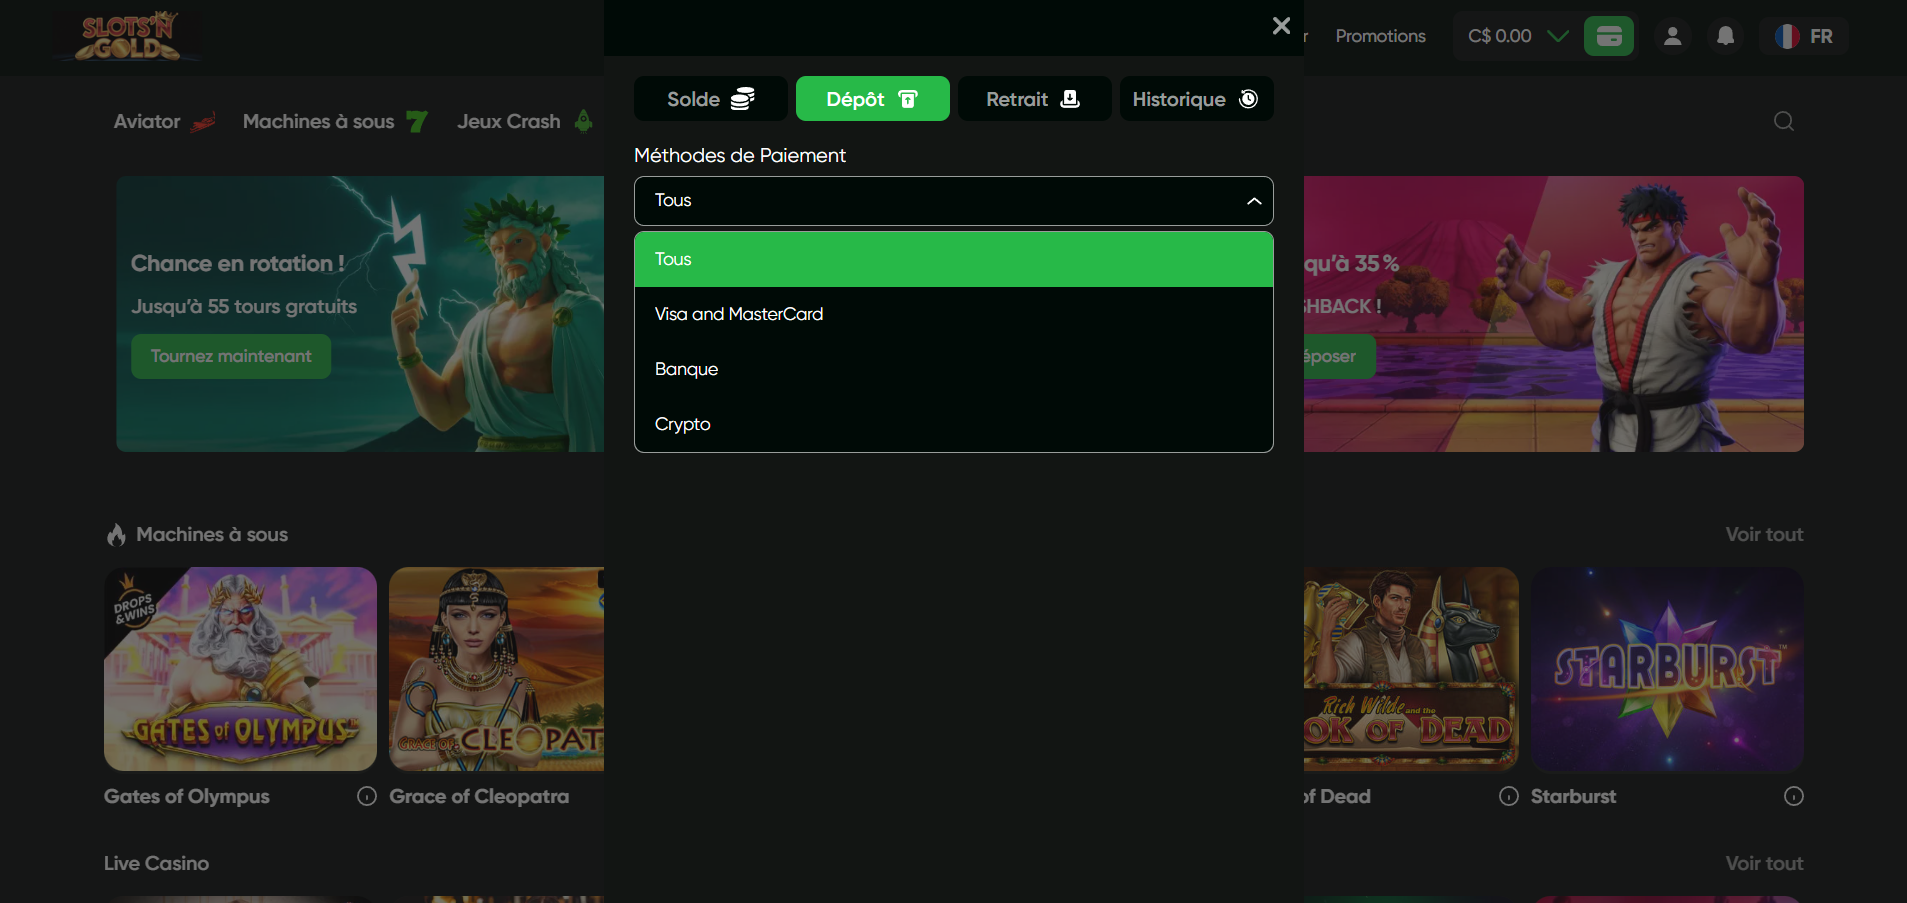Choose Crypto payment method
The image size is (1907, 903).
(x=953, y=424)
